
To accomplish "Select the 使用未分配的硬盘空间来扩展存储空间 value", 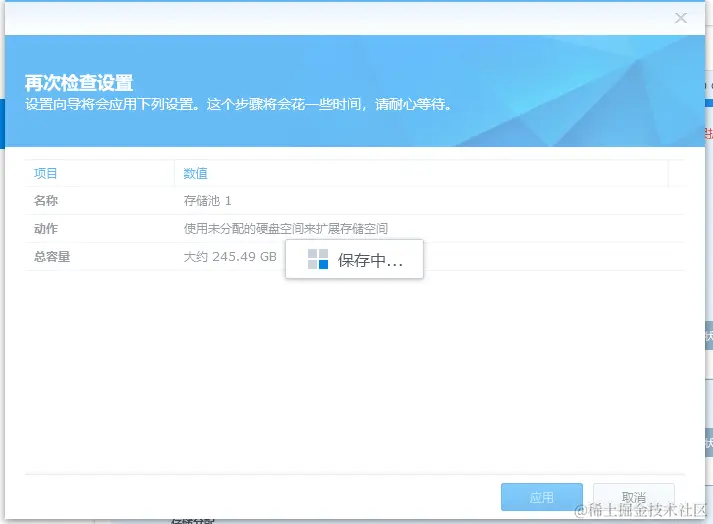I will (286, 228).
